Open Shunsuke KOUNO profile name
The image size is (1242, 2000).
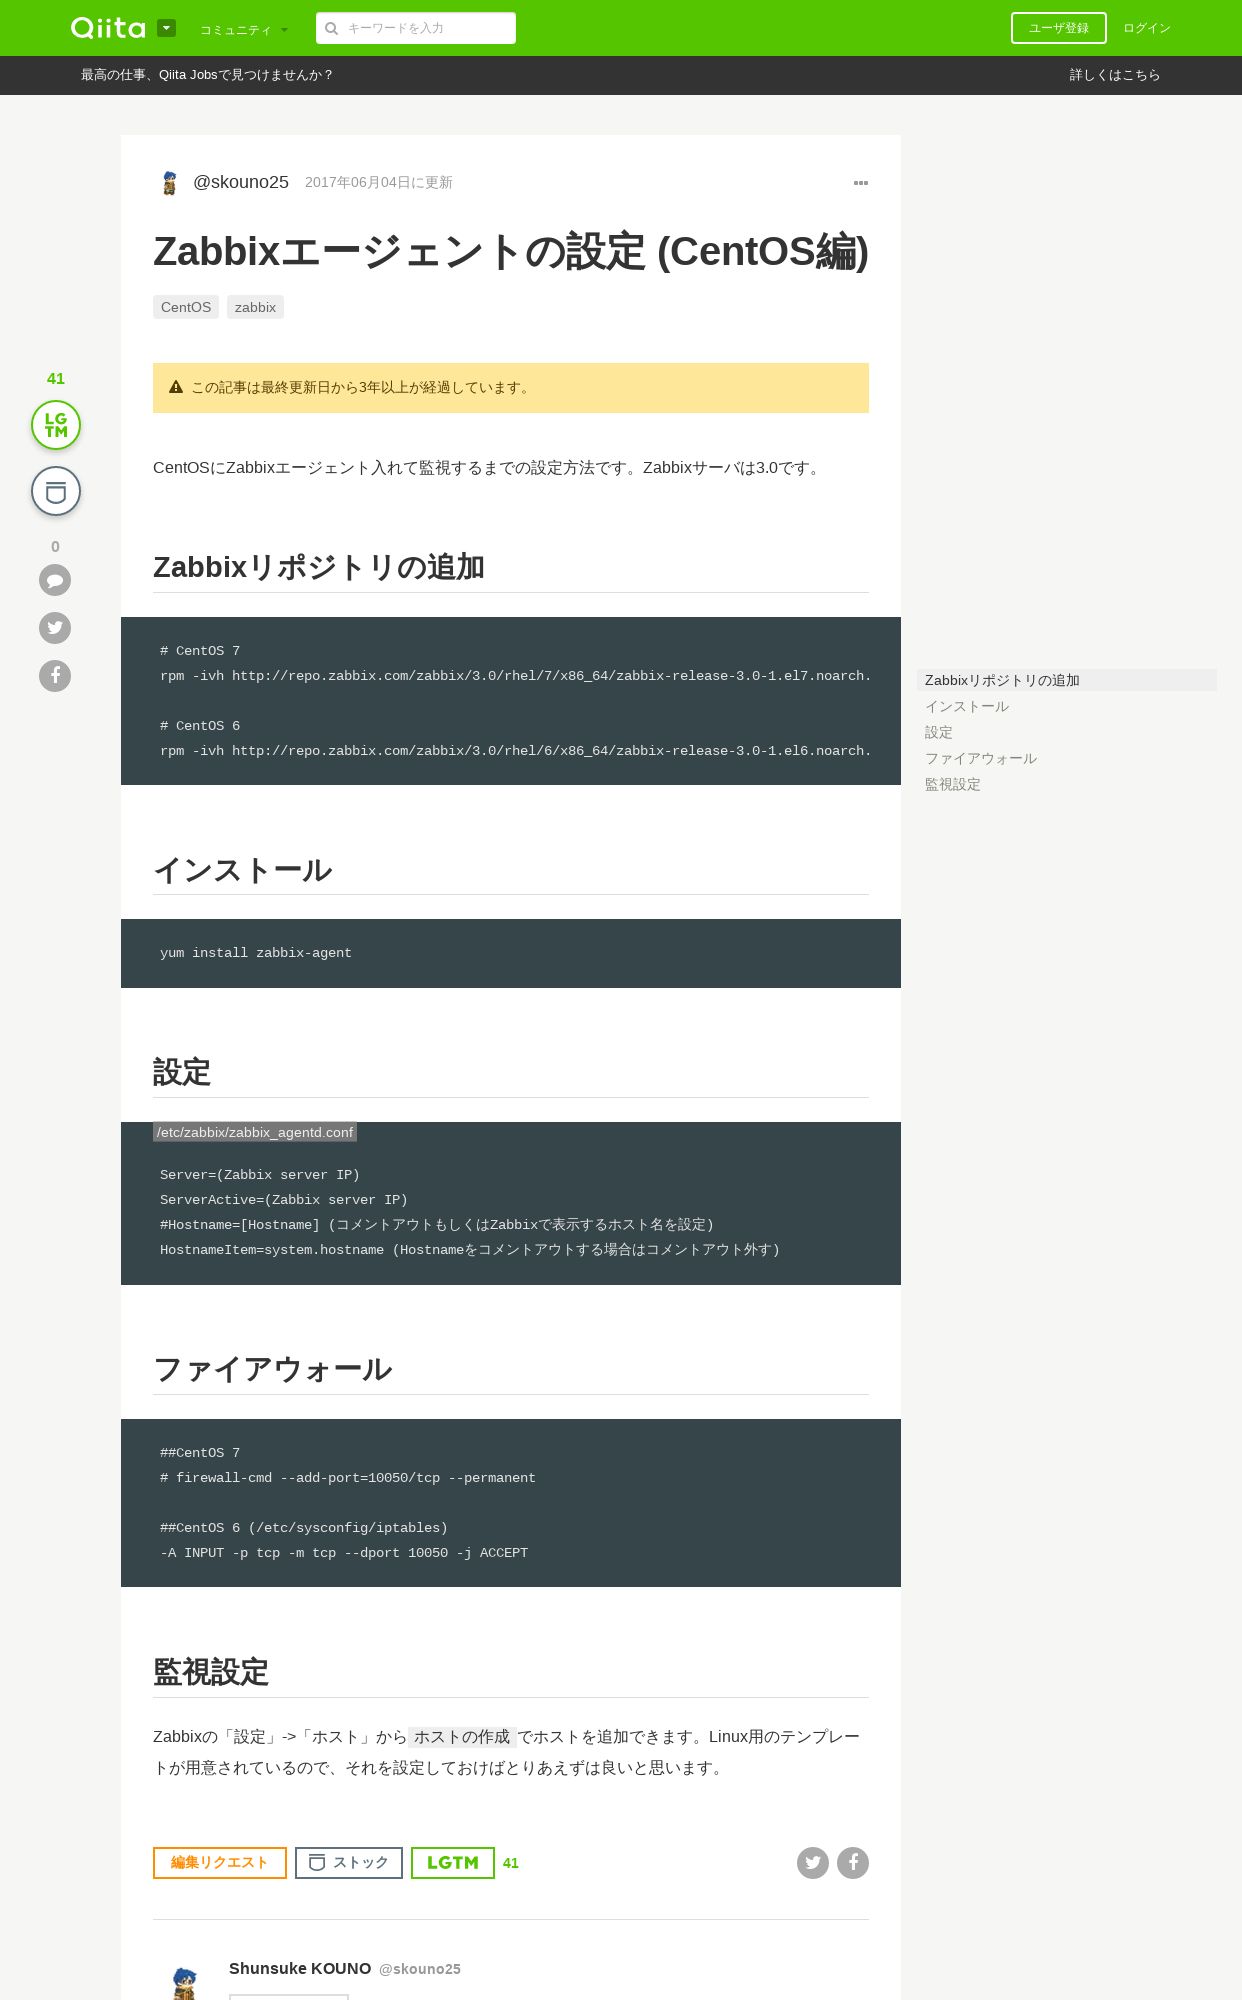(300, 1968)
